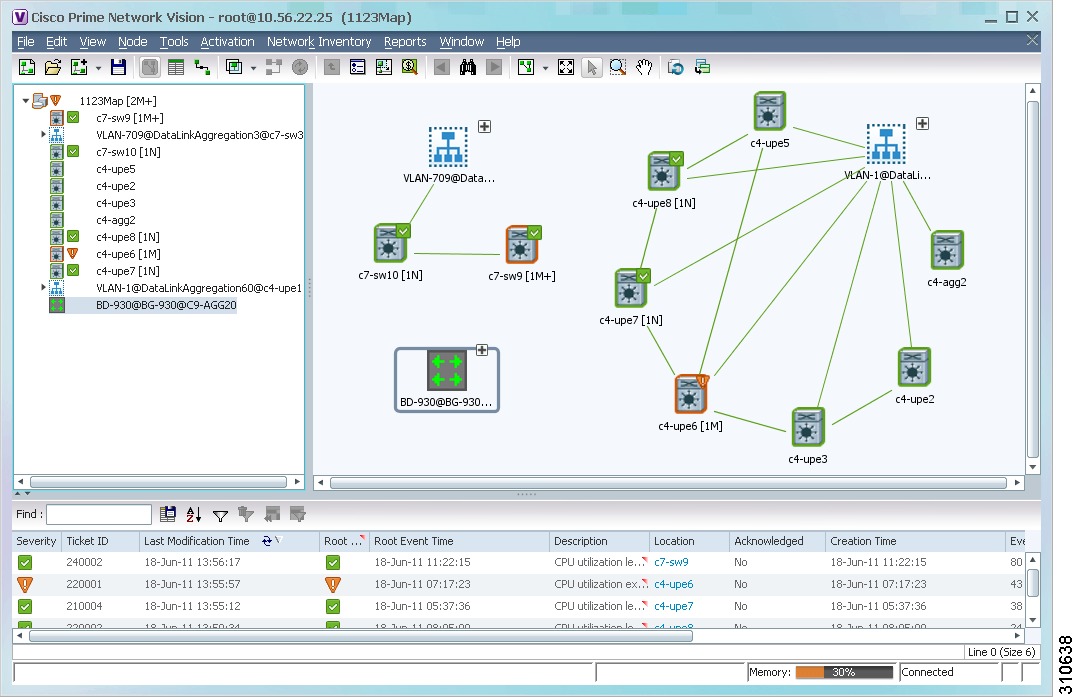This screenshot has width=1074, height=697.
Task: Click the Find Previous left arrow
Action: (442, 67)
